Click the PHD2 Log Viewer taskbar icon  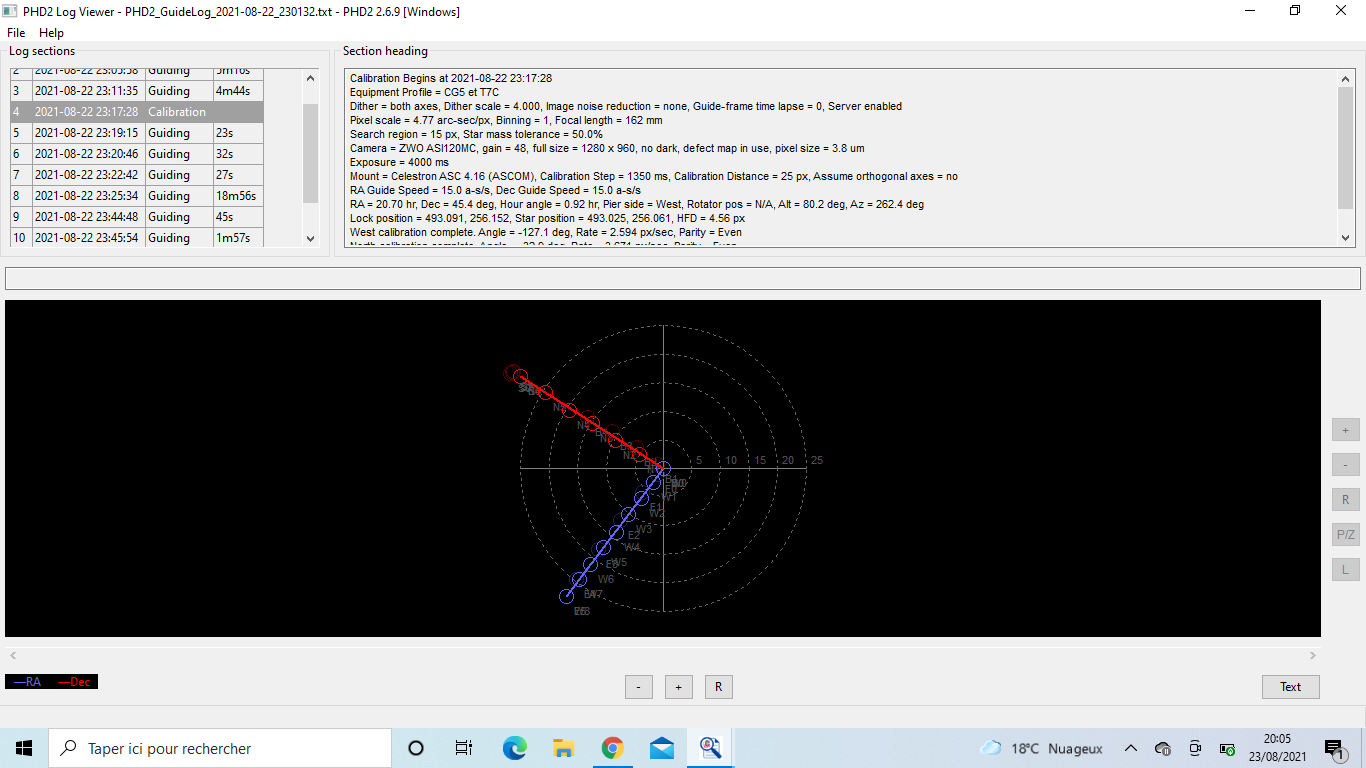pos(710,748)
